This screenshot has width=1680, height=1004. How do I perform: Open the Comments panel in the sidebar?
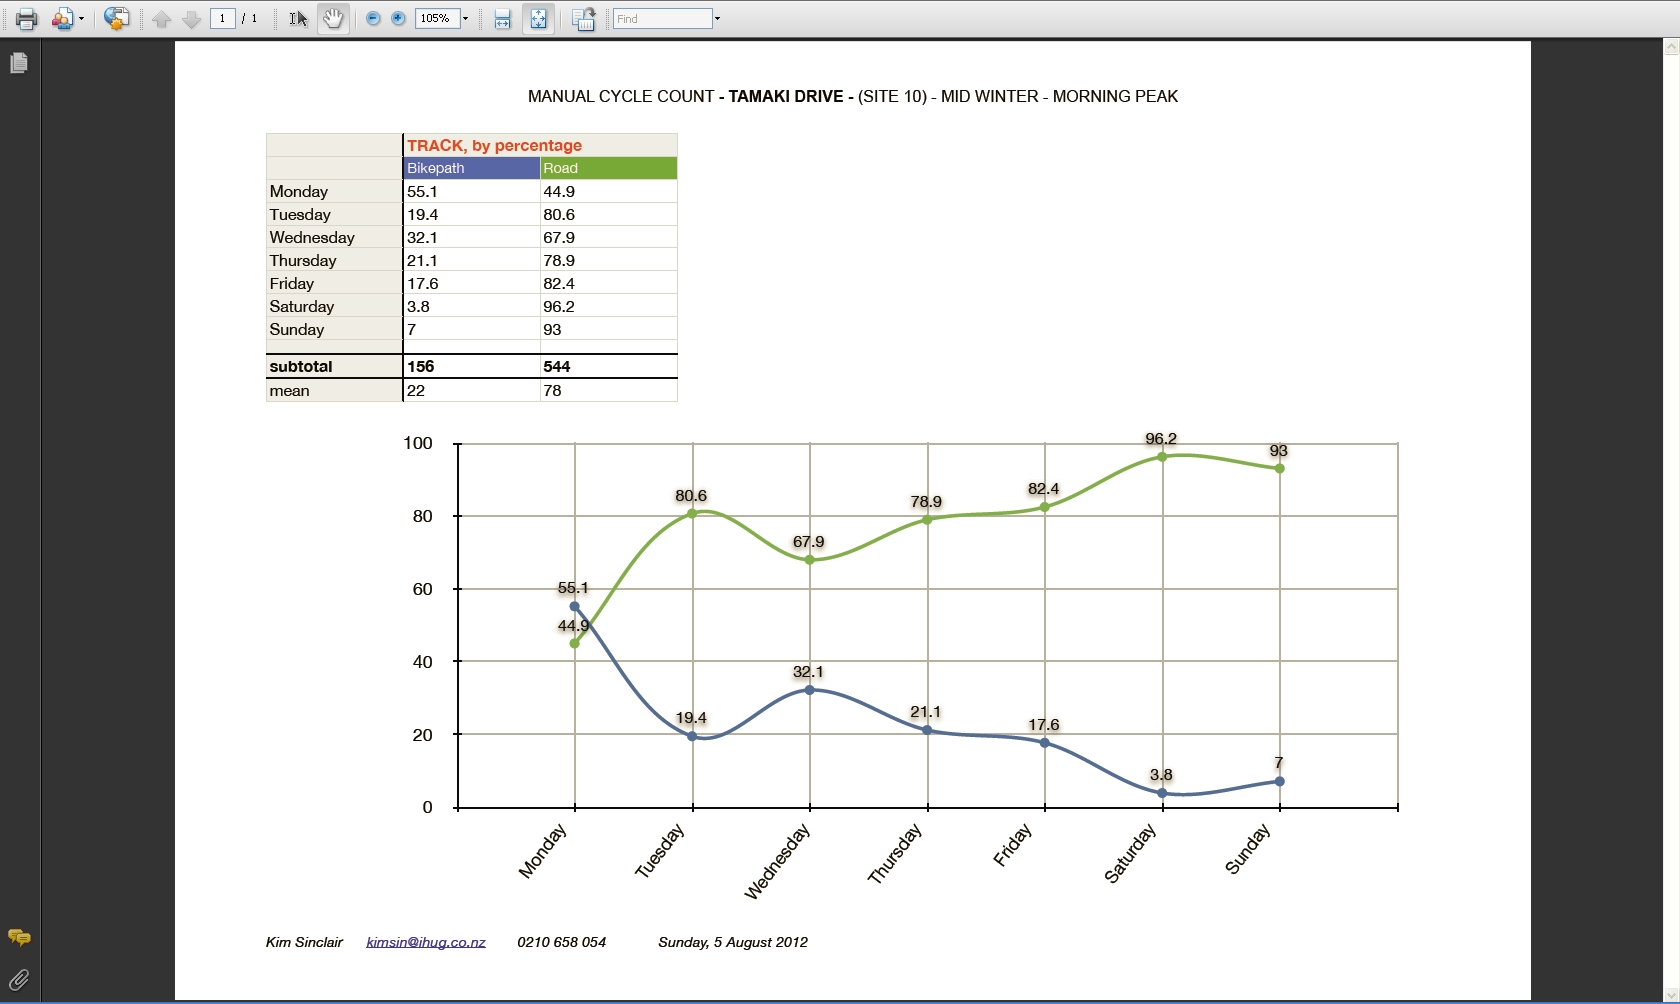(19, 937)
